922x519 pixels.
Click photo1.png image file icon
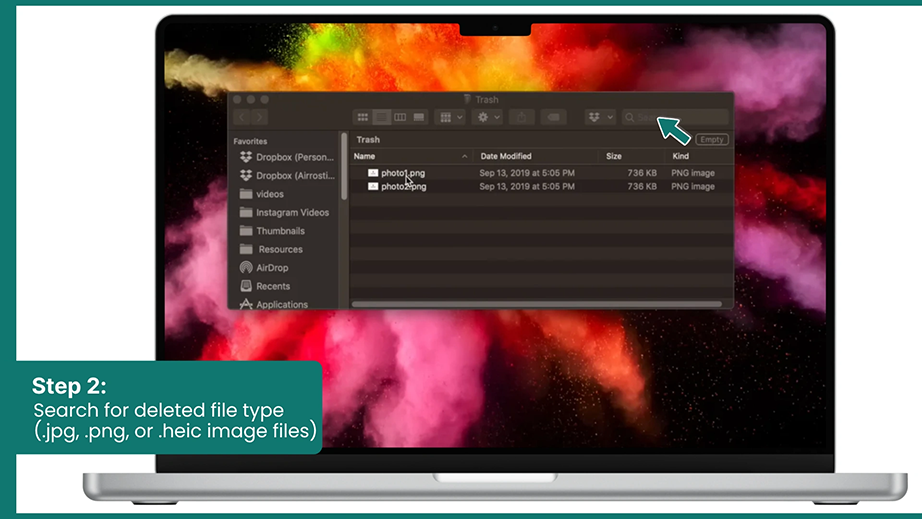(373, 173)
